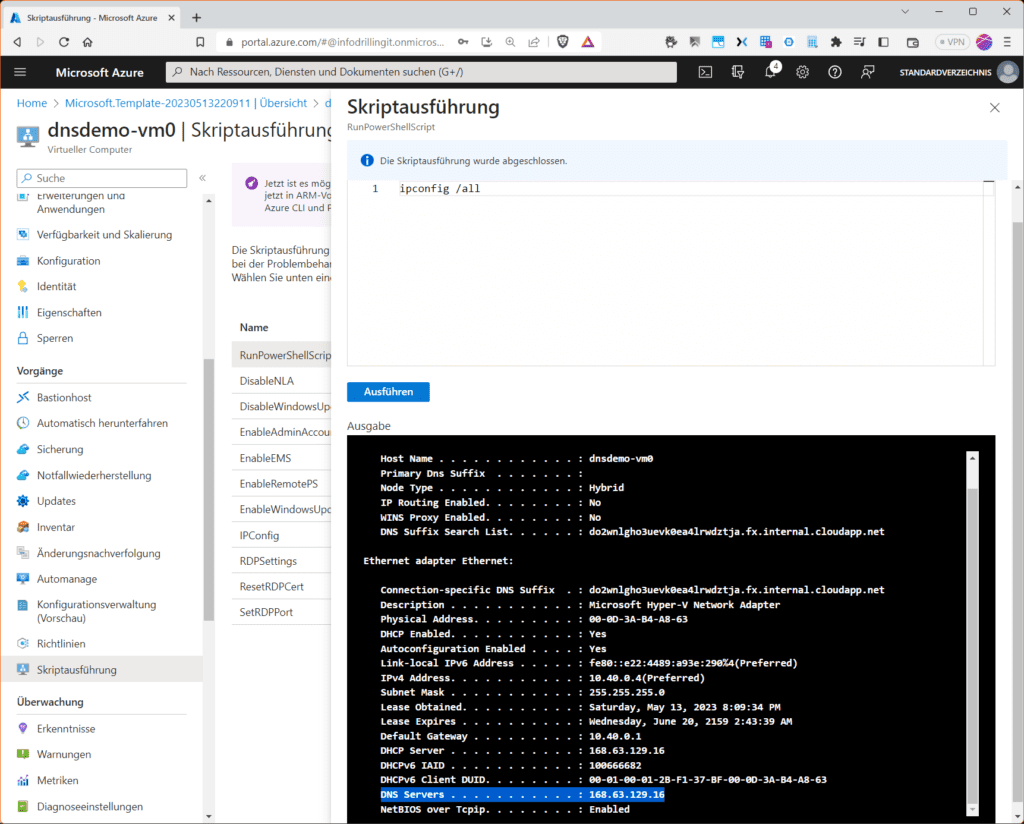Open the browser extensions puzzle icon

(x=836, y=42)
